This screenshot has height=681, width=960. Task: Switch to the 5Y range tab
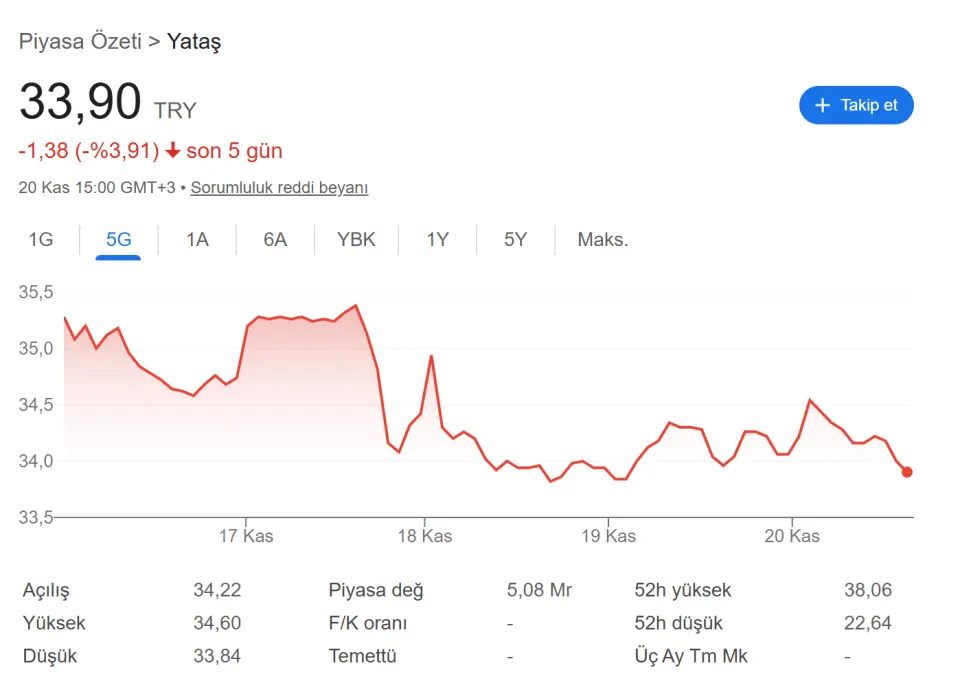[515, 240]
